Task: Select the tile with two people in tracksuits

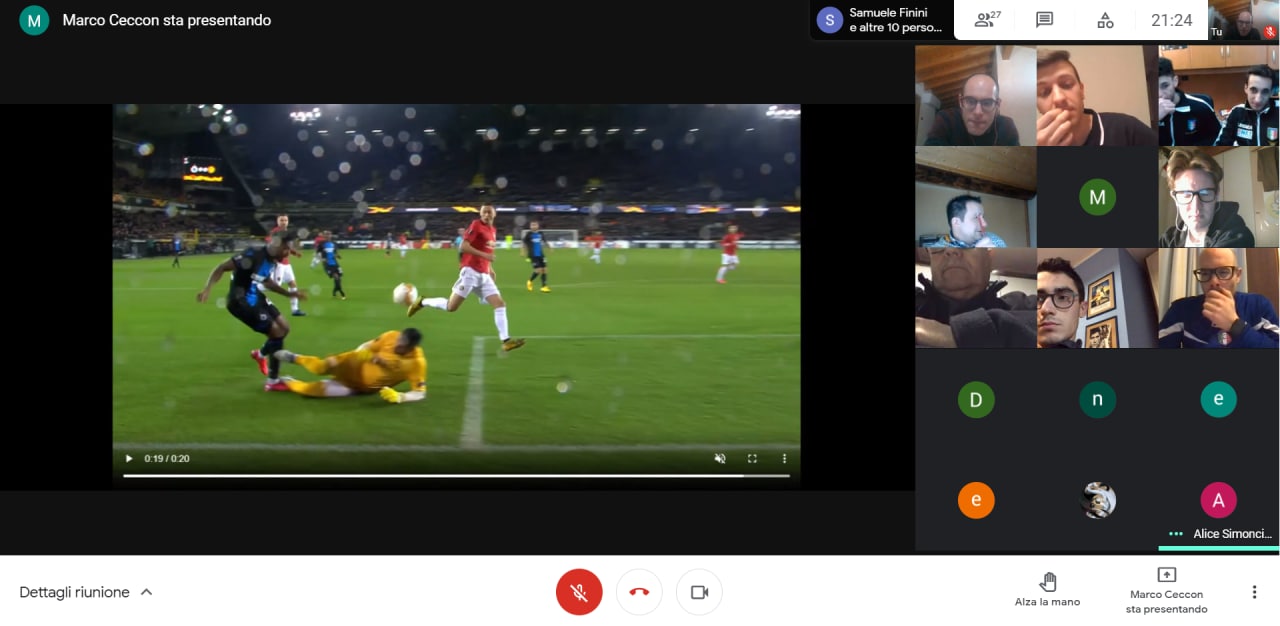Action: pyautogui.click(x=1219, y=96)
